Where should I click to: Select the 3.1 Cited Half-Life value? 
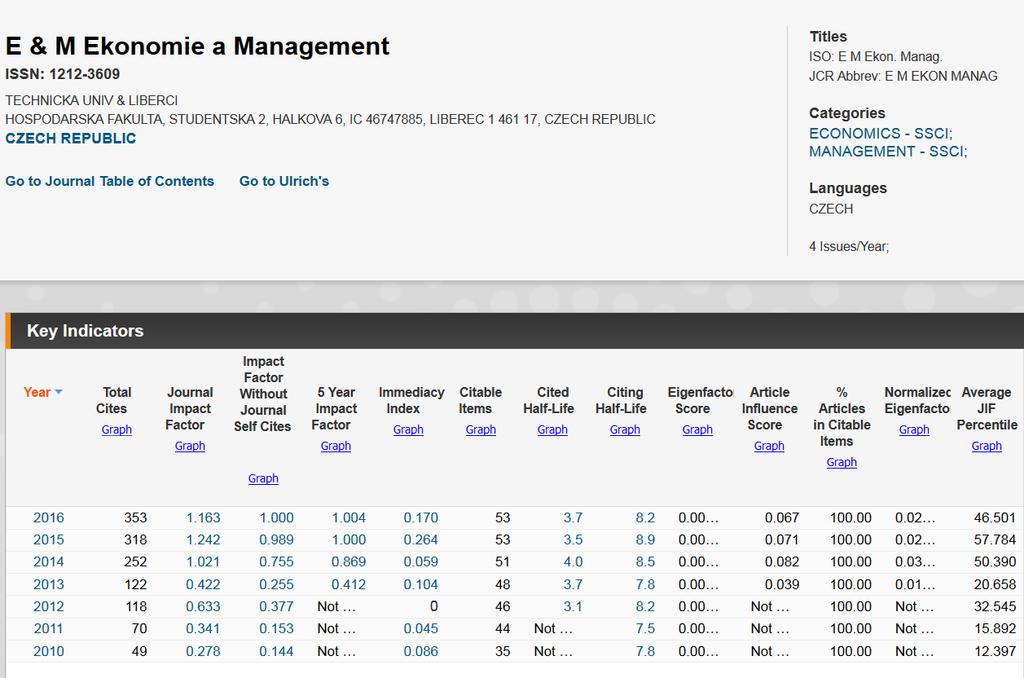(x=573, y=607)
